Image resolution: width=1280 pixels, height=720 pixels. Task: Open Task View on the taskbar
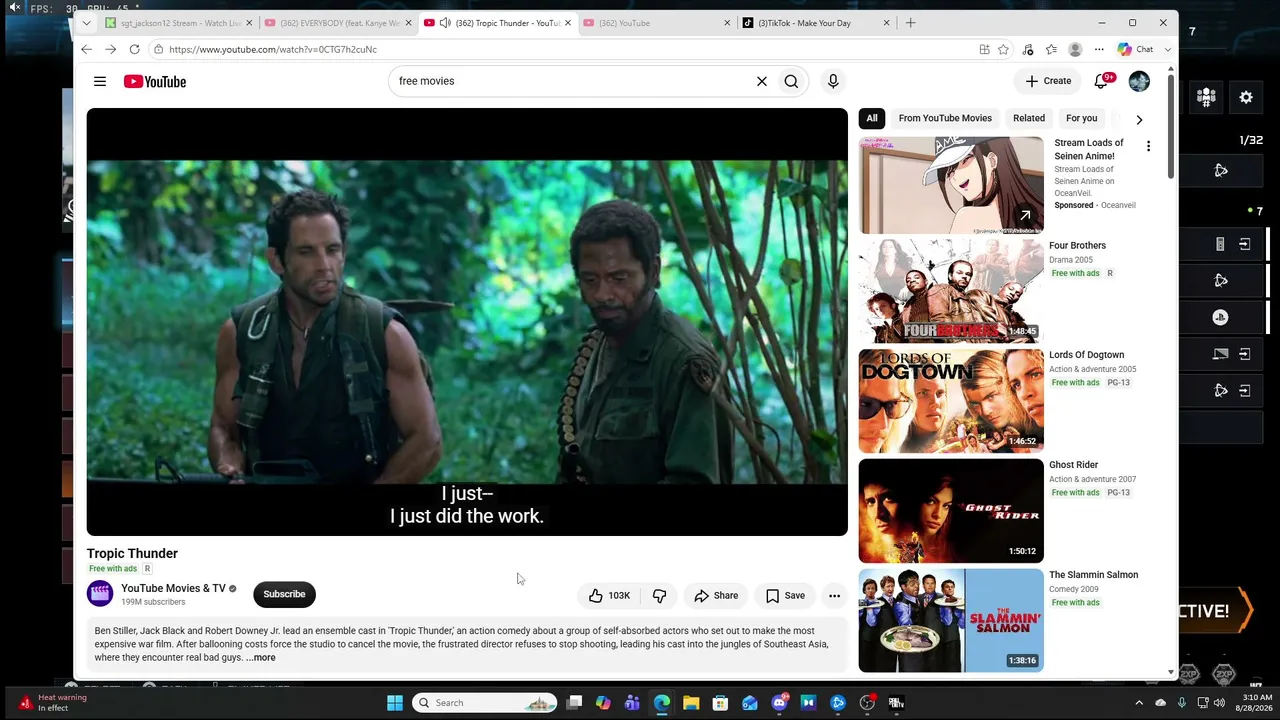574,703
